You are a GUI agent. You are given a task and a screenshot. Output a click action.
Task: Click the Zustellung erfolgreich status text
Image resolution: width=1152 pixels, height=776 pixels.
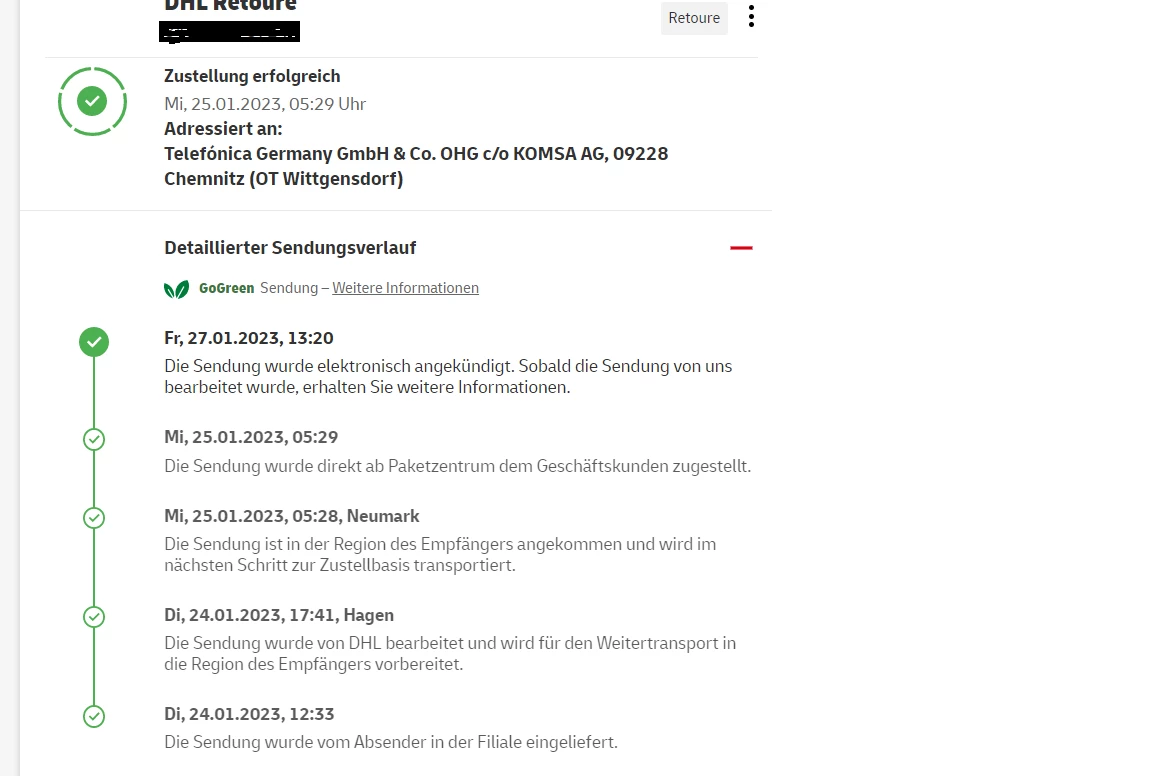point(252,76)
